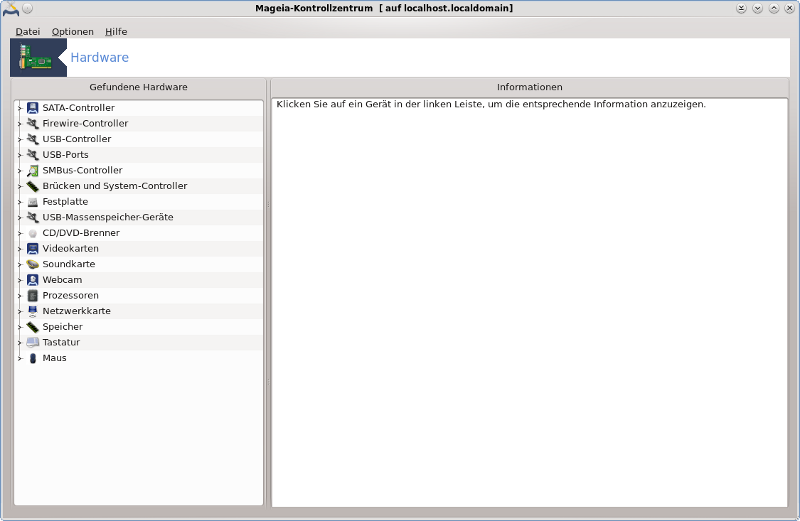The image size is (800, 521).
Task: Click the Informationen text area
Action: click(x=530, y=303)
